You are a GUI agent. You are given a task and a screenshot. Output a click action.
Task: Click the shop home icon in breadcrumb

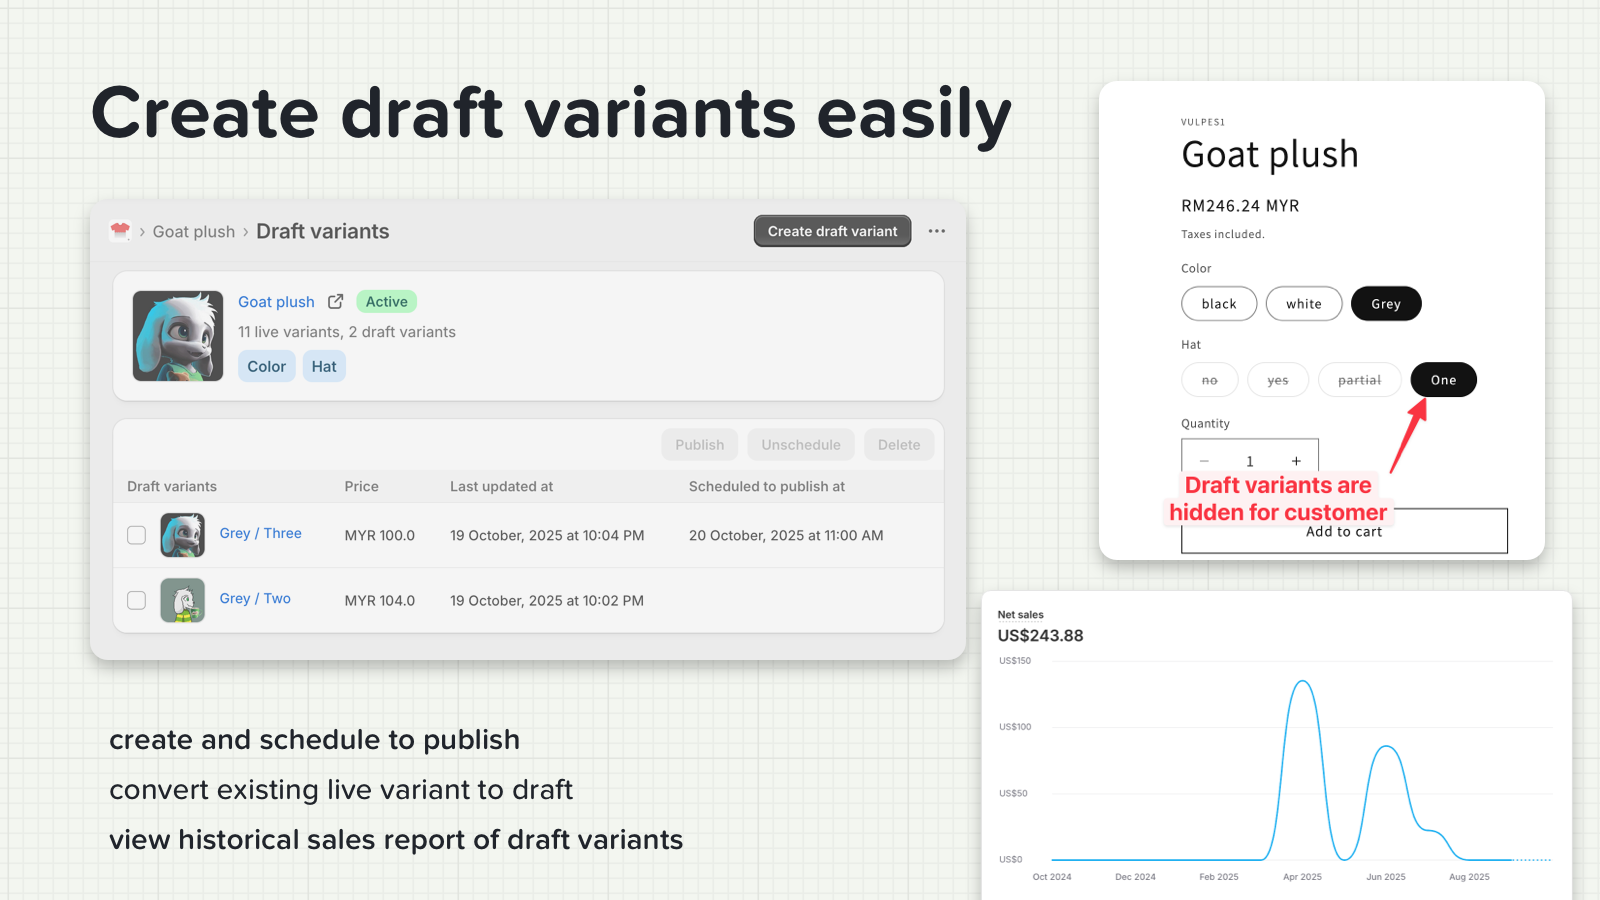pos(120,231)
